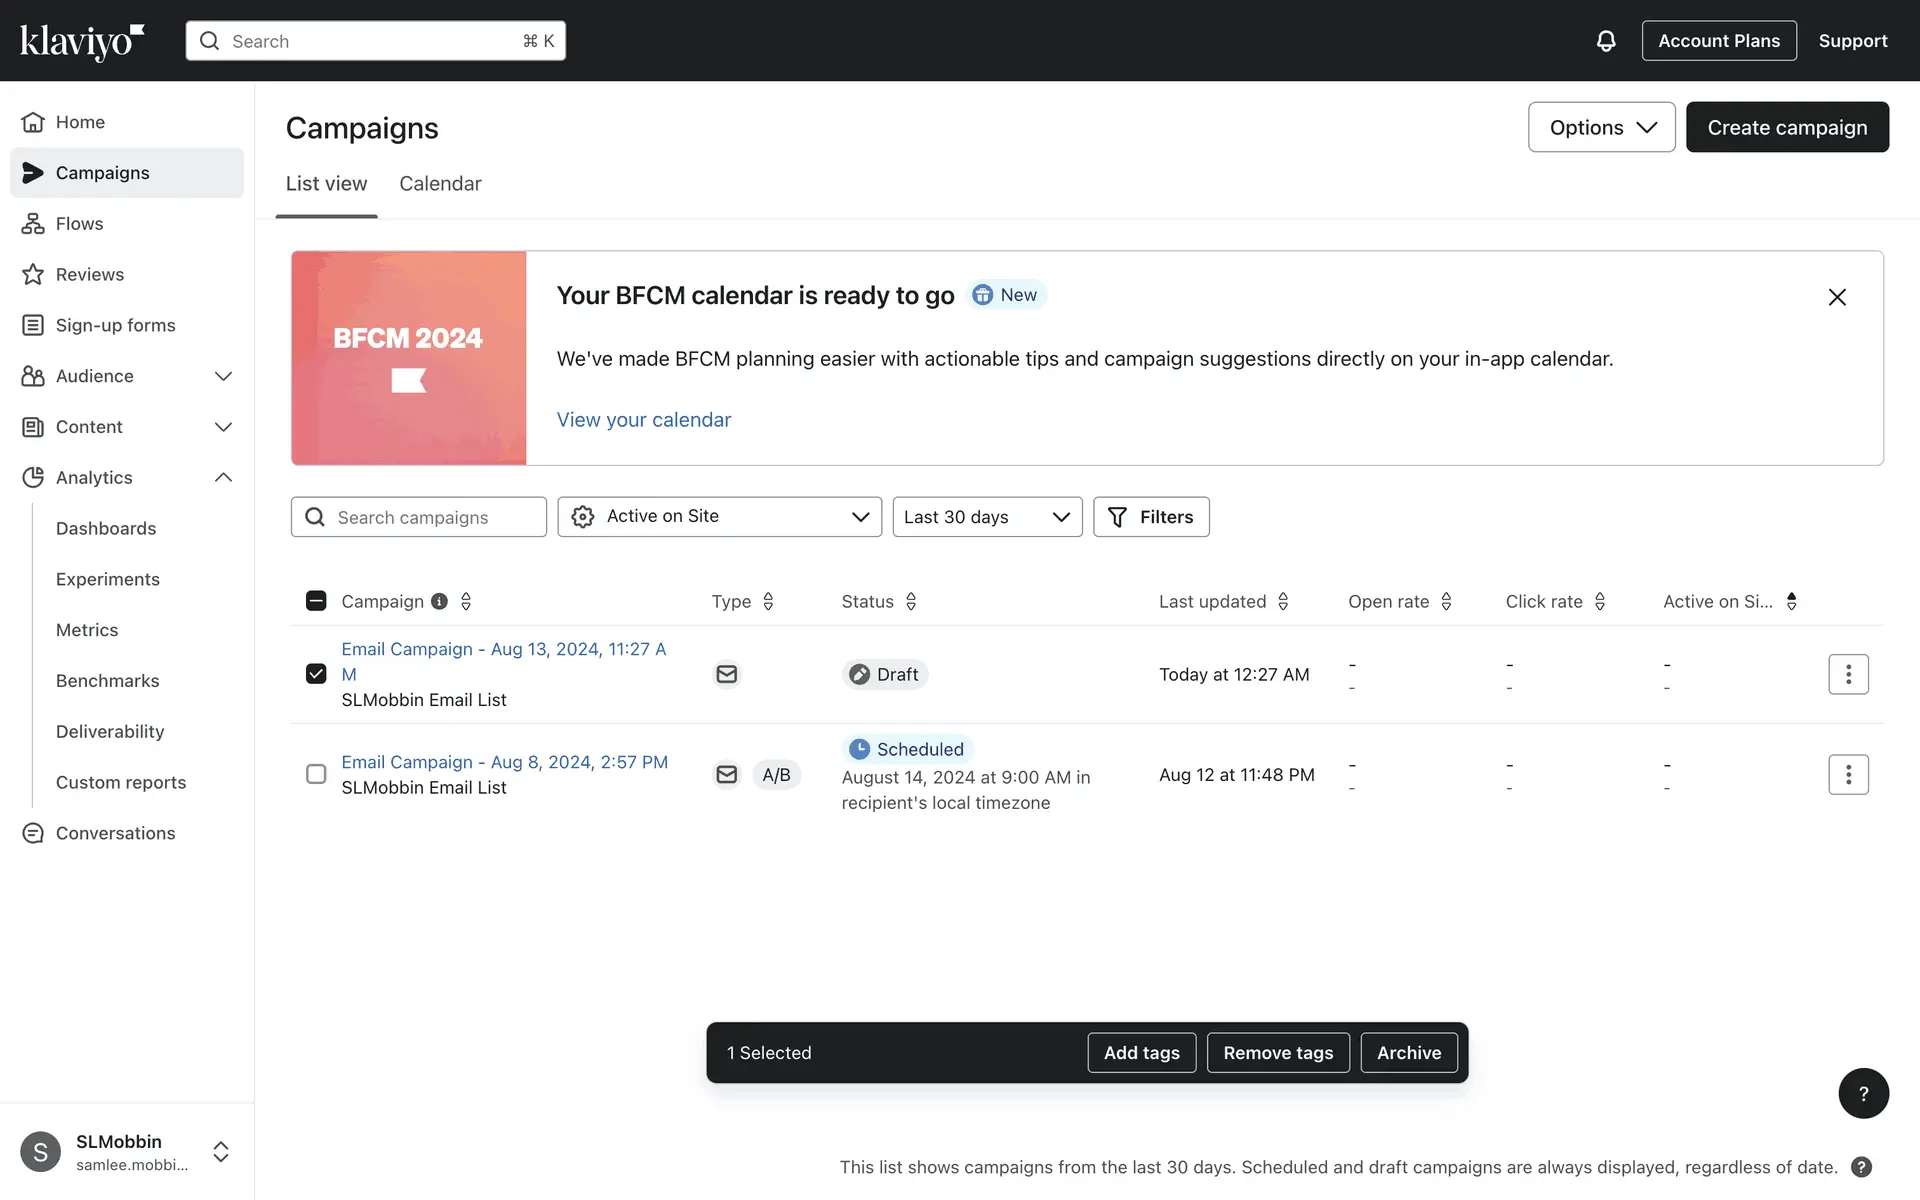Open Flows in the sidebar
This screenshot has width=1920, height=1200.
(79, 224)
